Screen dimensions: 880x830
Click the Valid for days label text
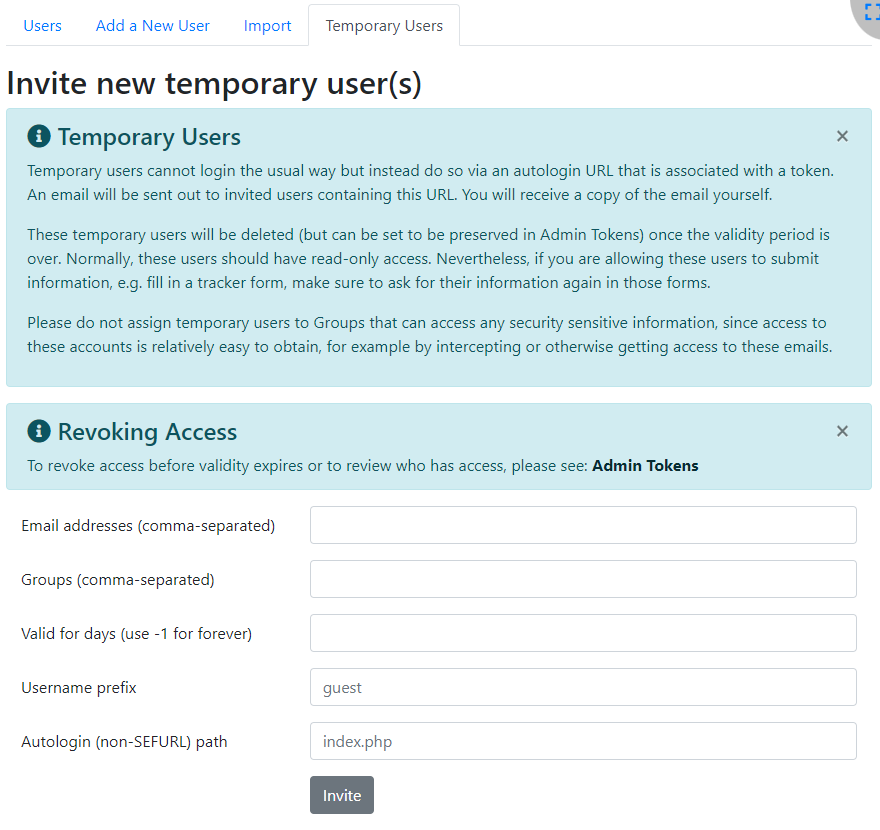click(x=136, y=633)
